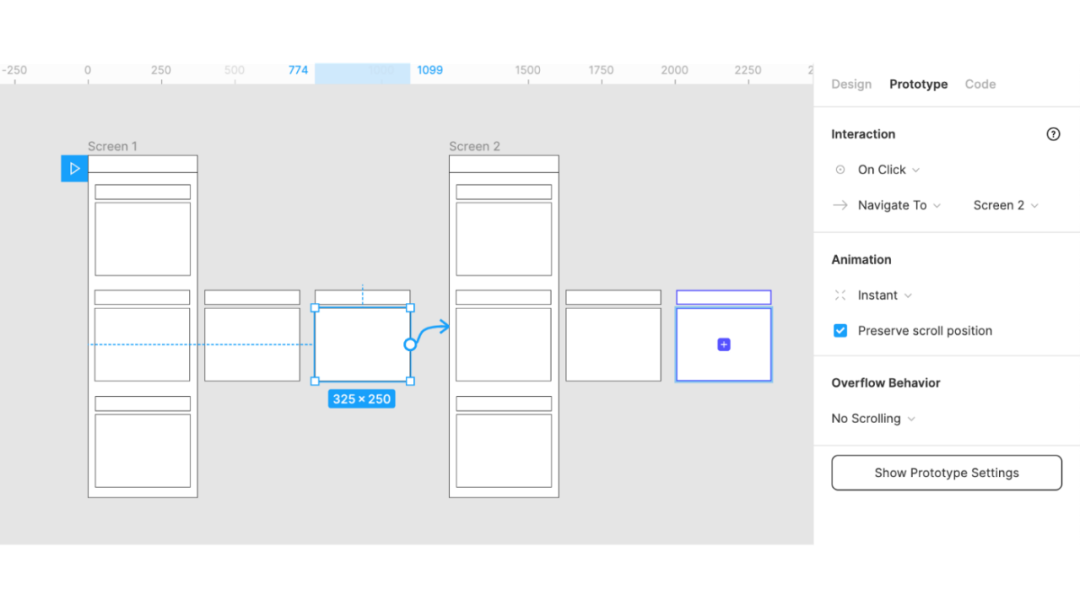Click the bottom-right resize handle of selected frame

coord(411,381)
